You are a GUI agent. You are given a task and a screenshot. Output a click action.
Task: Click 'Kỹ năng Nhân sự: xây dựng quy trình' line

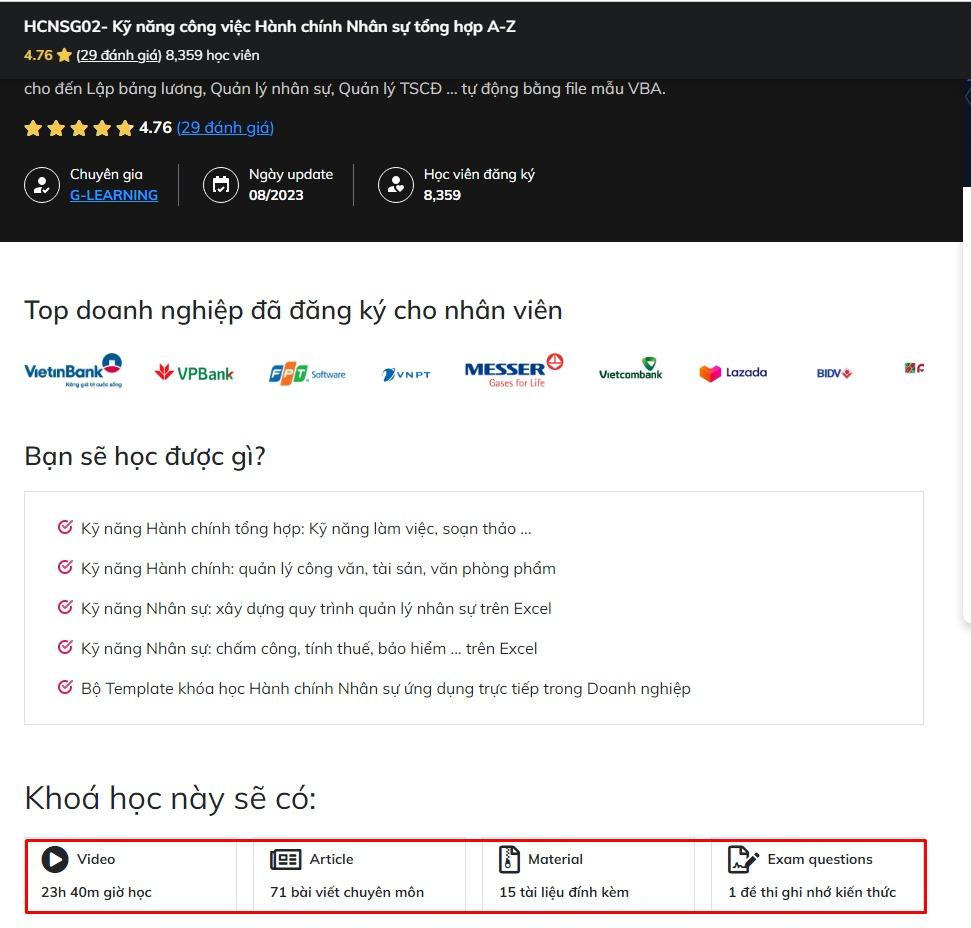[x=316, y=609]
